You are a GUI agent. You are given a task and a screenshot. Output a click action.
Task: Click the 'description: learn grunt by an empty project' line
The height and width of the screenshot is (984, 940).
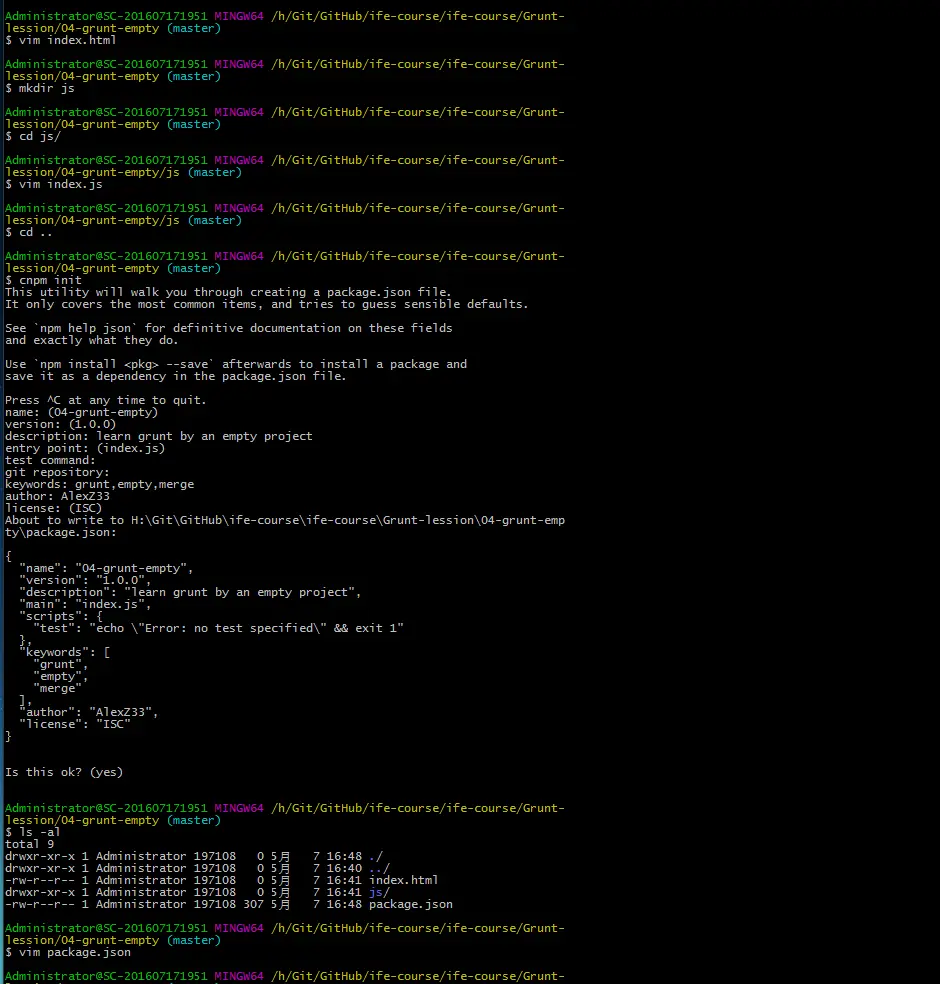[x=159, y=436]
